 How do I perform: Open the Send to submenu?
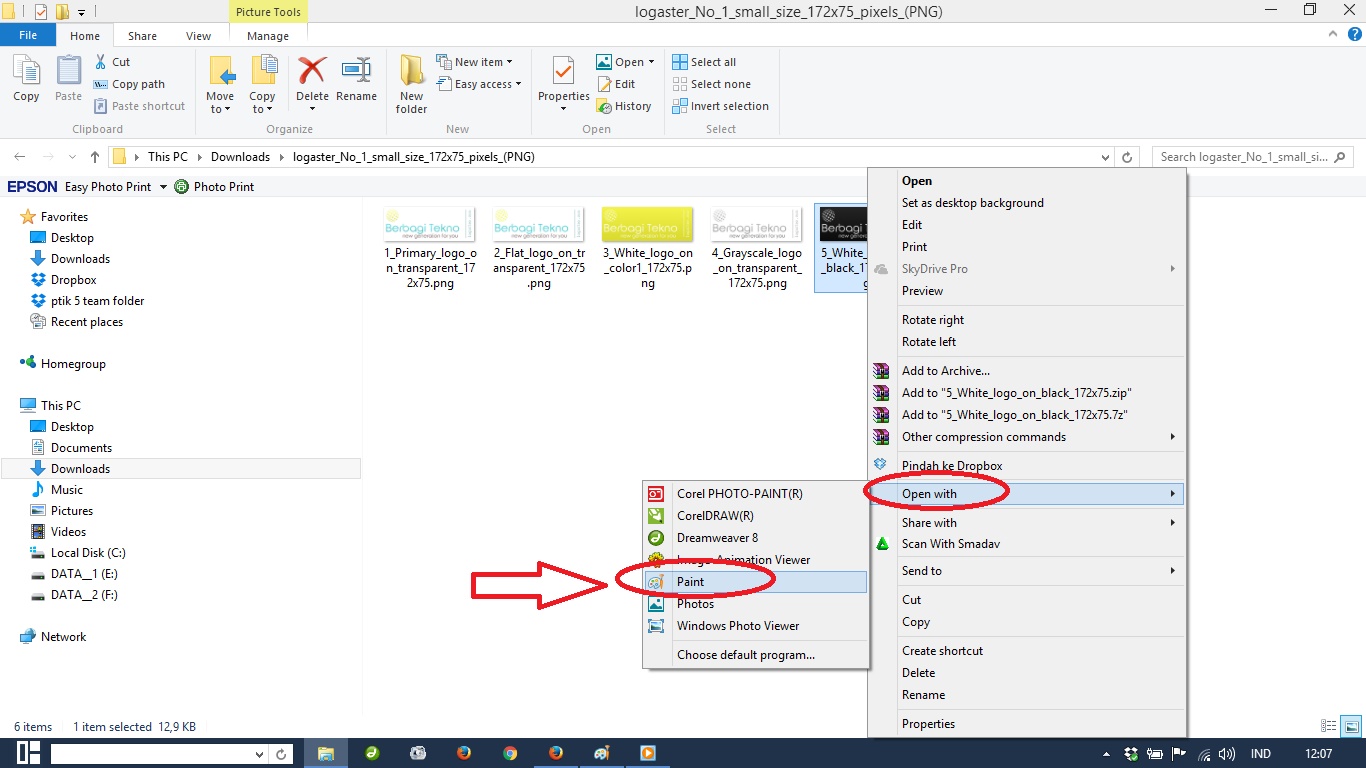coord(1027,571)
